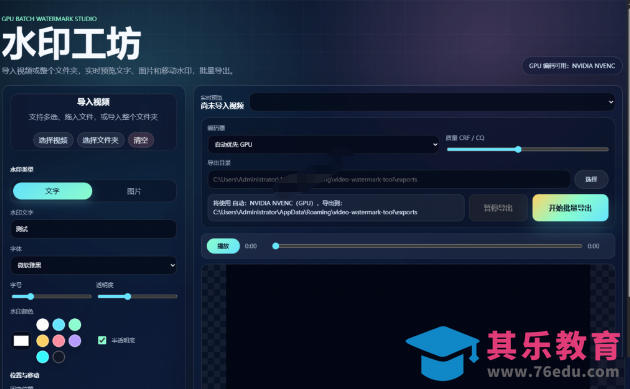The width and height of the screenshot is (630, 389).
Task: Switch to the 图片 watermark type tab
Action: pos(134,191)
